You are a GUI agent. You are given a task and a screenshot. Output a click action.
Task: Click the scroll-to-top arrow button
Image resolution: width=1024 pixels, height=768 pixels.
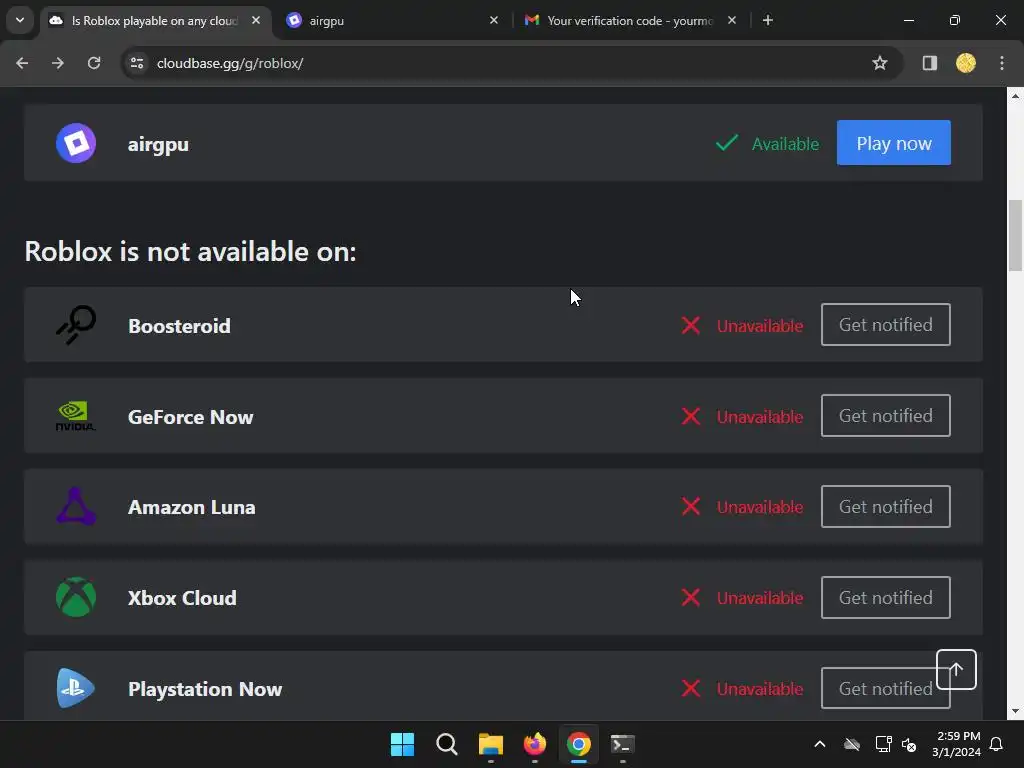click(x=956, y=669)
